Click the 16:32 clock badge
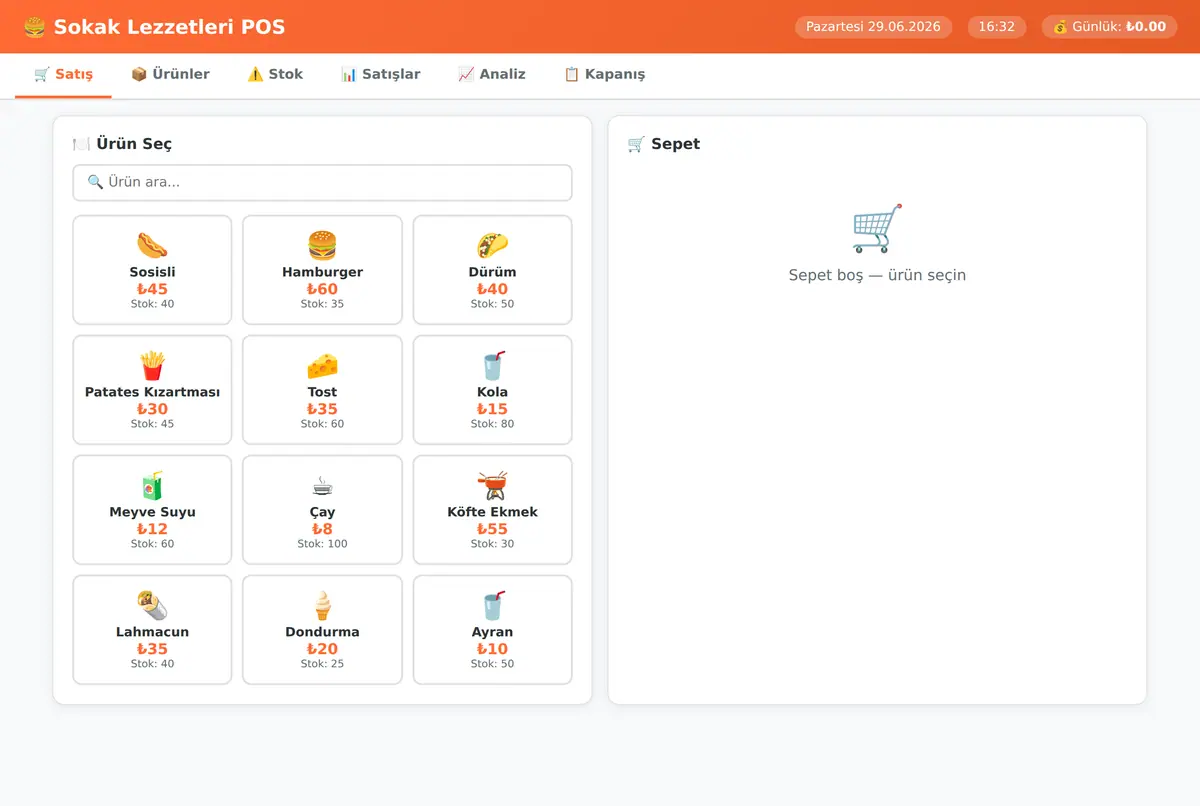This screenshot has height=806, width=1200. [x=997, y=27]
